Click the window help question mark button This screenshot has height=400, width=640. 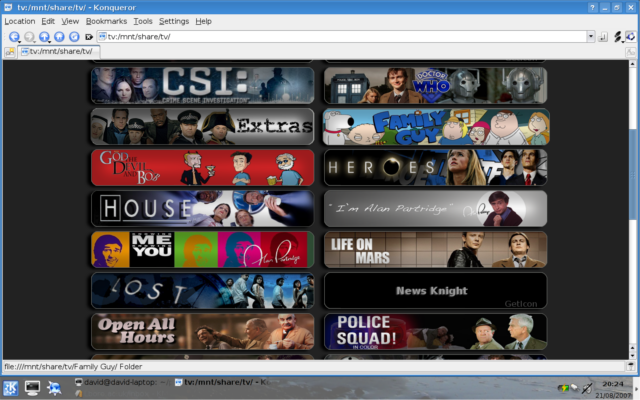click(592, 7)
